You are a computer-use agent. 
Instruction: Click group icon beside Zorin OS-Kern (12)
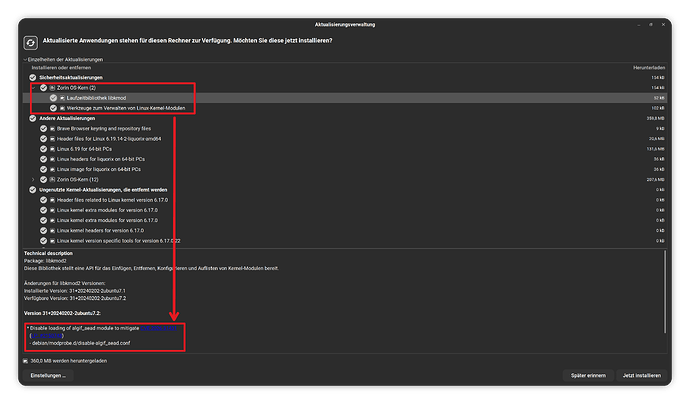tap(52, 180)
